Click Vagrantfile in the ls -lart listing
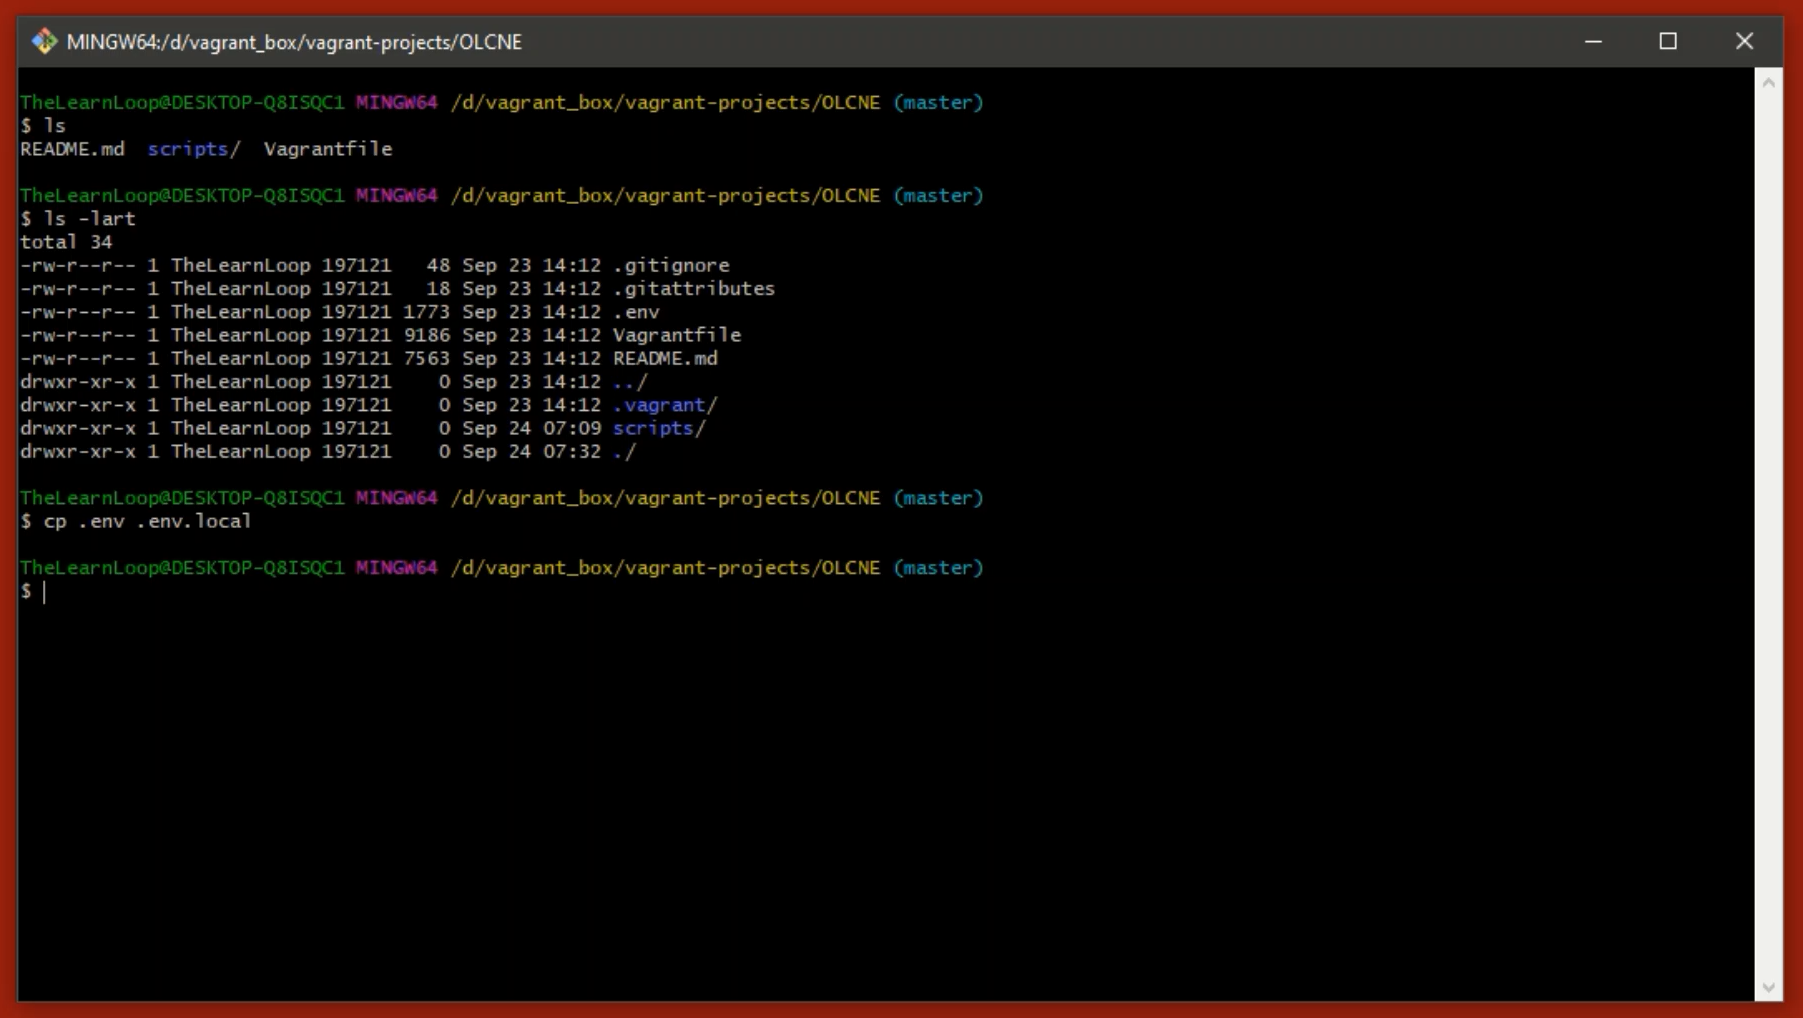Viewport: 1803px width, 1018px height. (677, 335)
